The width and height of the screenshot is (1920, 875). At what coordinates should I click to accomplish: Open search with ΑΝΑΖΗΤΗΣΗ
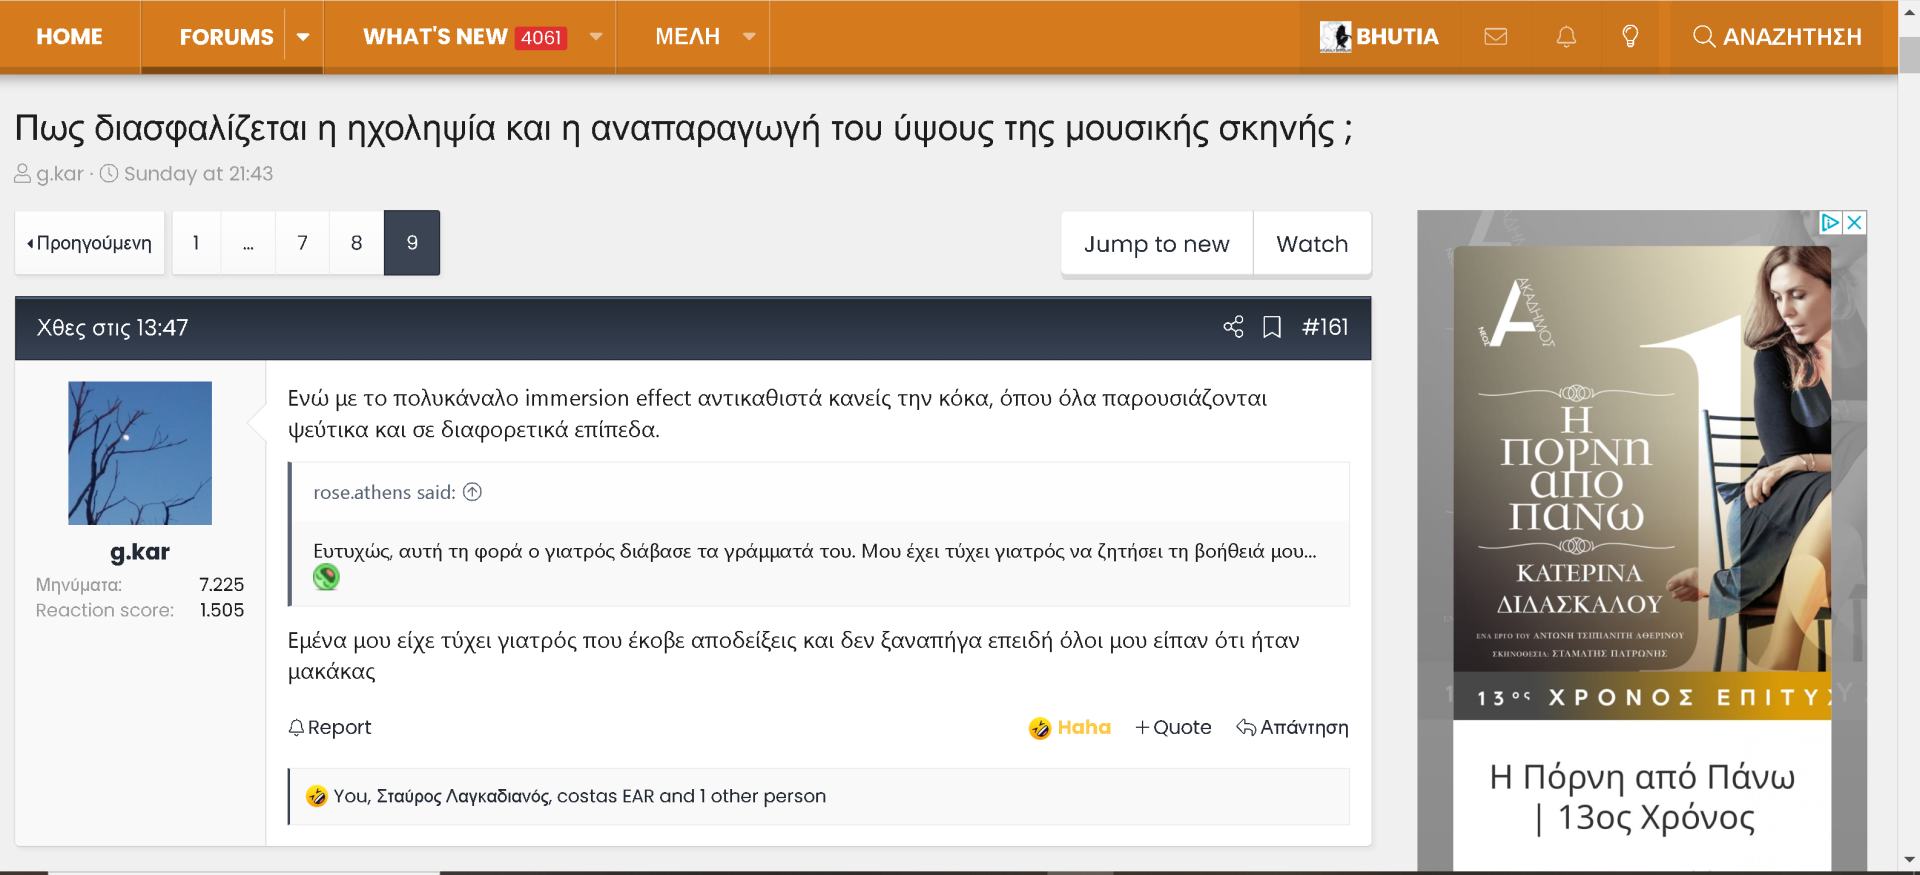(x=1777, y=37)
